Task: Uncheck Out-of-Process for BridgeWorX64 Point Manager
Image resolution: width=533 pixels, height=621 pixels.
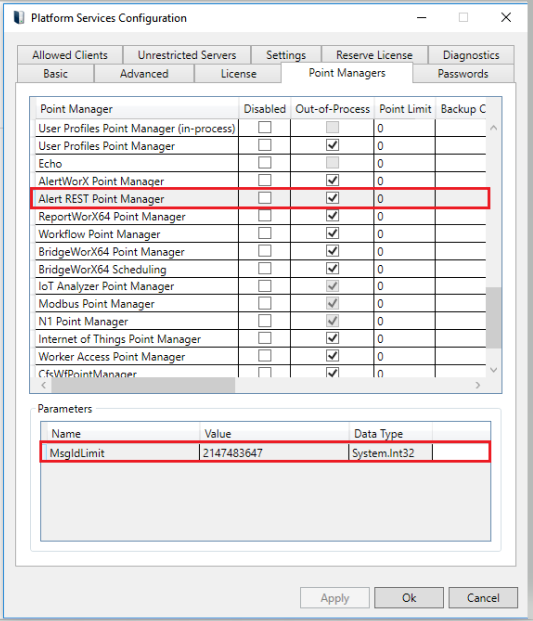Action: click(x=332, y=251)
